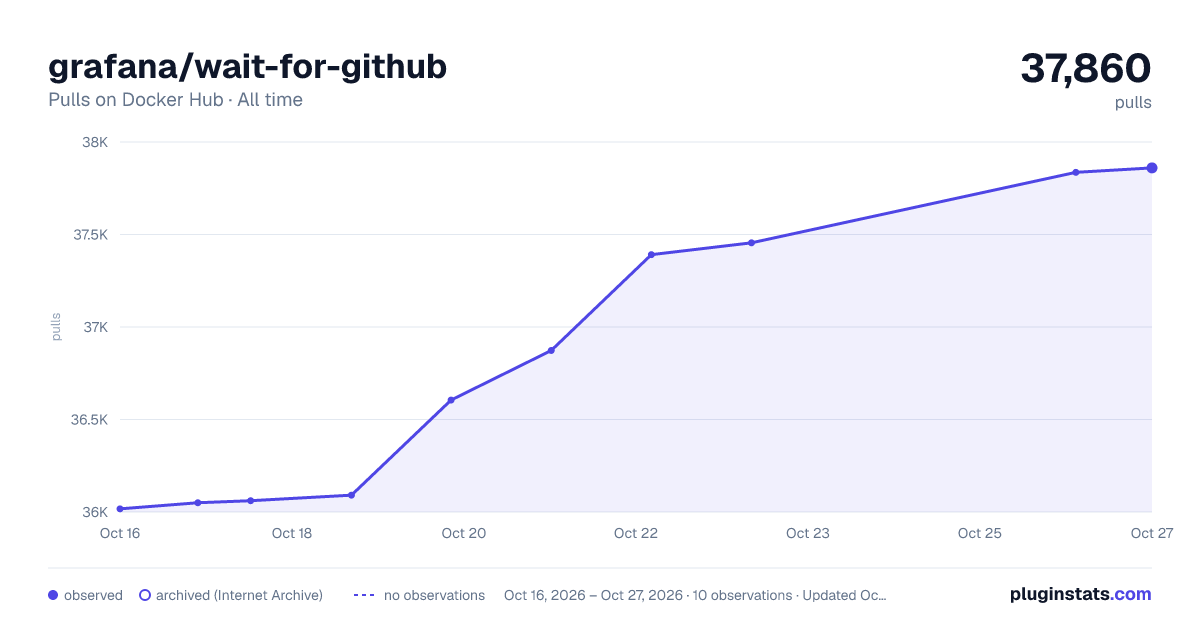Click the 37,860 pulls total
This screenshot has height=630, width=1200.
click(1086, 68)
